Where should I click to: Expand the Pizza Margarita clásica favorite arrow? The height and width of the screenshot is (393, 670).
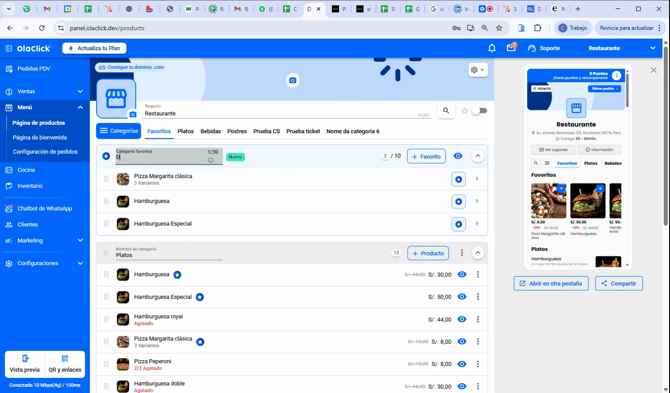[477, 179]
